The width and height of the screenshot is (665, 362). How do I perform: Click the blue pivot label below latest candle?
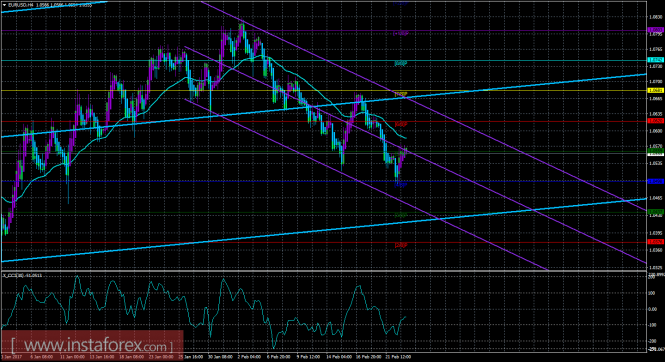pos(401,185)
